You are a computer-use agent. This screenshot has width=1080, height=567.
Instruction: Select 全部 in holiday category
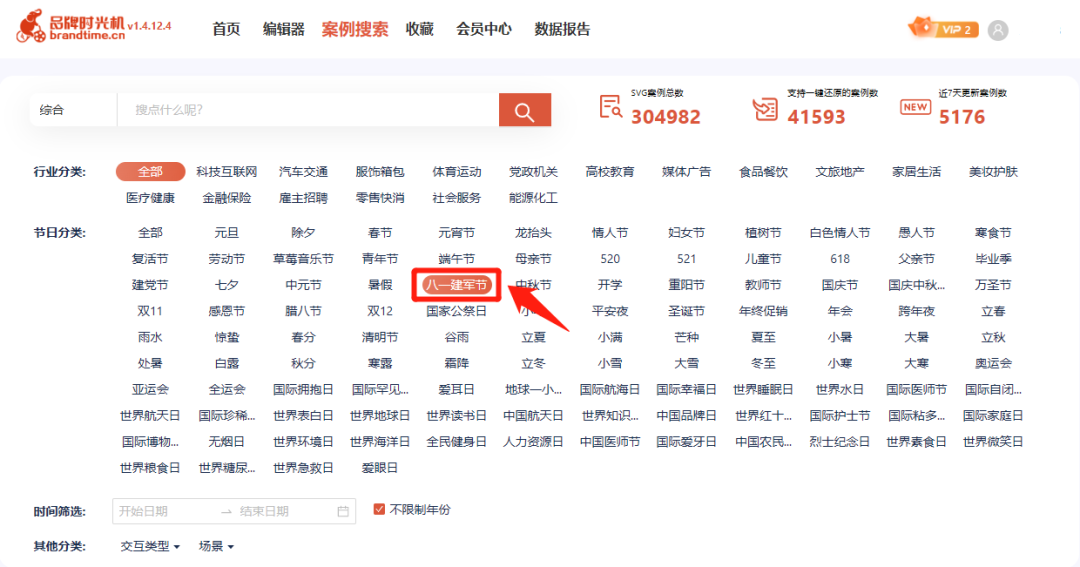(x=150, y=233)
